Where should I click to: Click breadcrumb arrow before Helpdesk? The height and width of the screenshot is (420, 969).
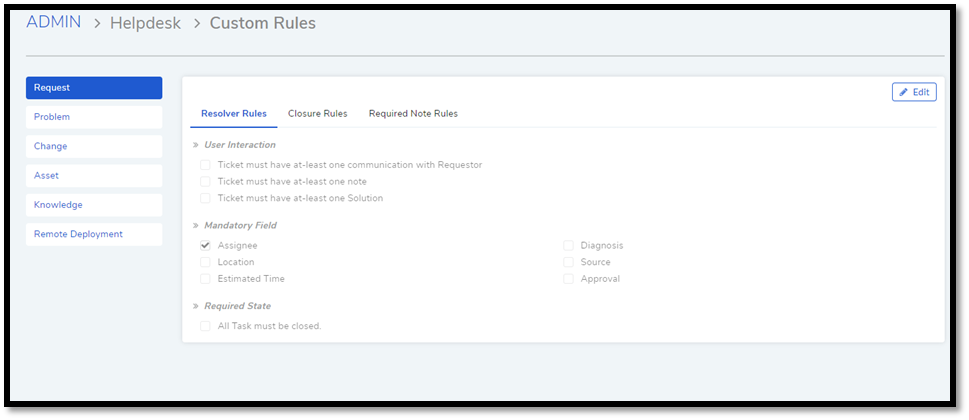point(96,24)
